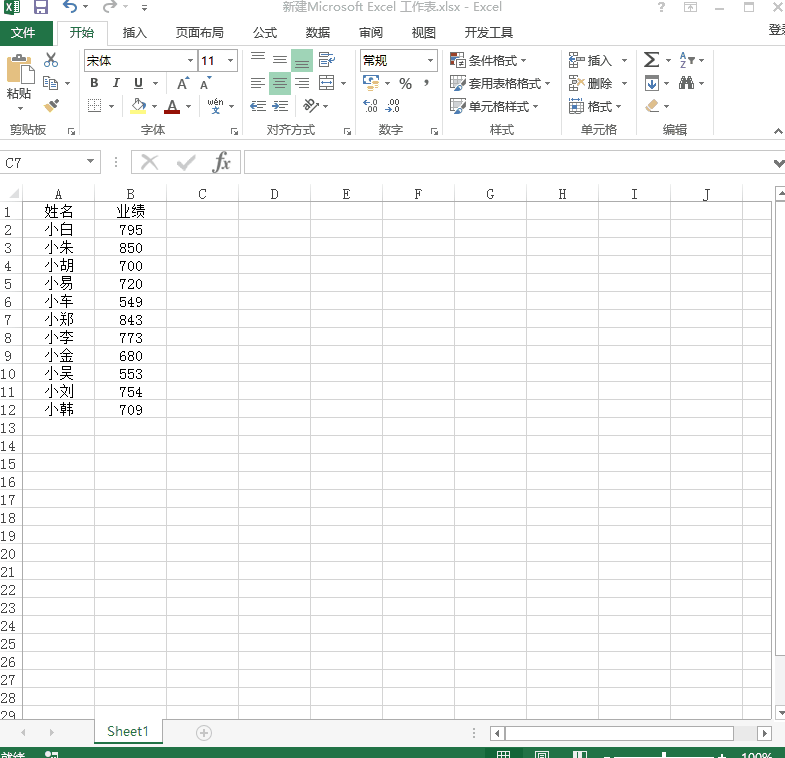Viewport: 785px width, 758px height.
Task: Open Find and Select binoculars
Action: tap(686, 83)
